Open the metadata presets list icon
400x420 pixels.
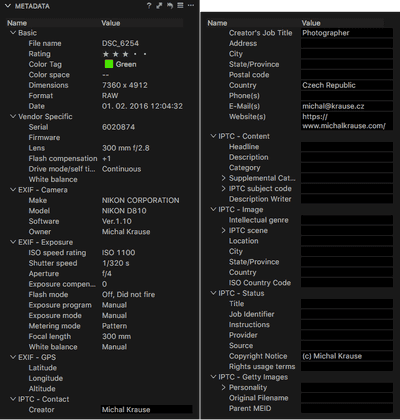[180, 6]
